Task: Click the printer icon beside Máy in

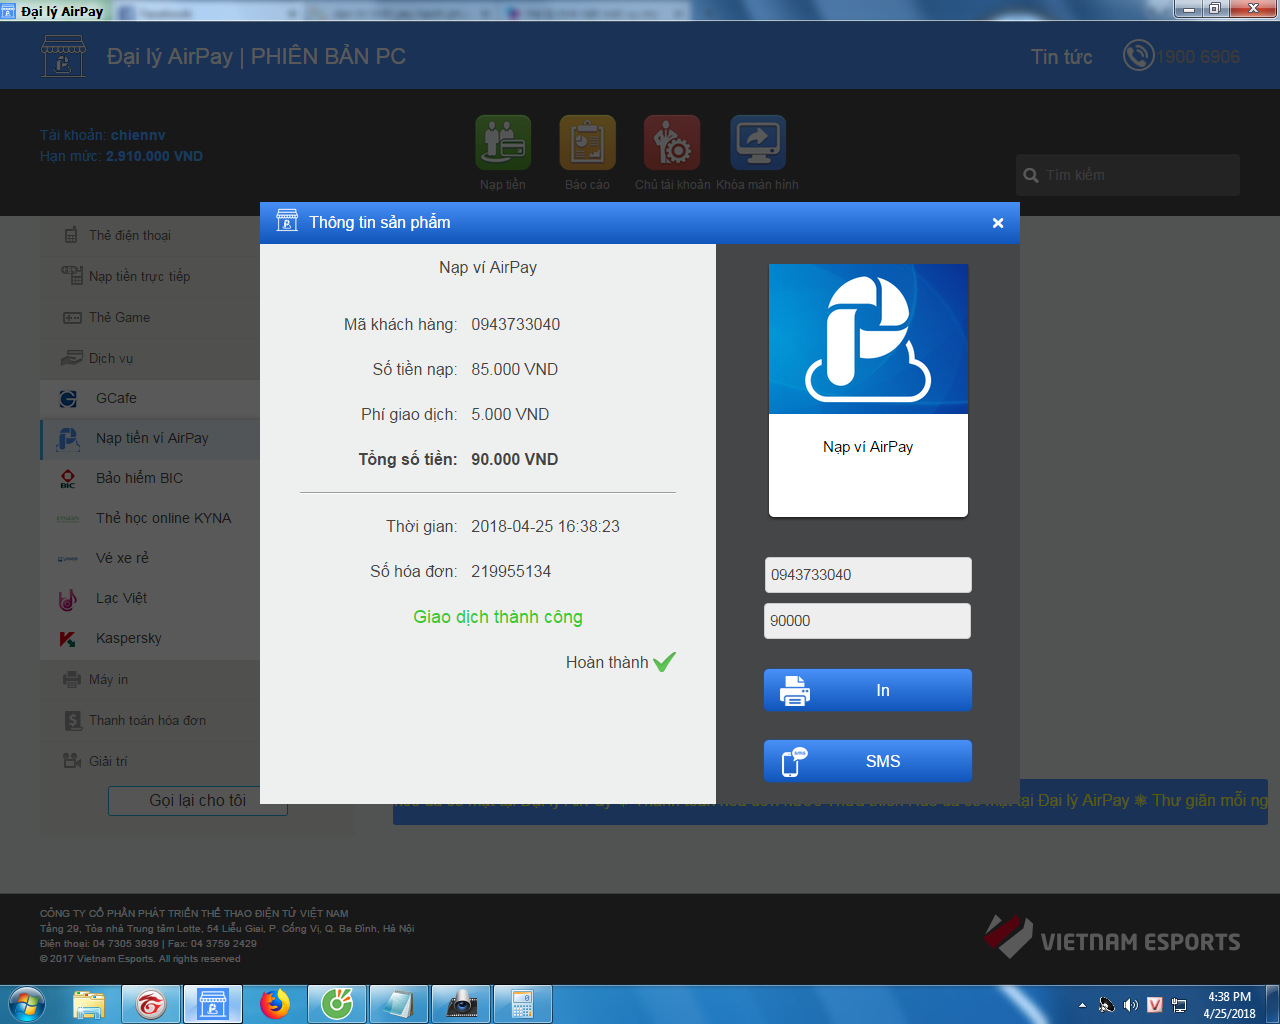Action: click(72, 680)
